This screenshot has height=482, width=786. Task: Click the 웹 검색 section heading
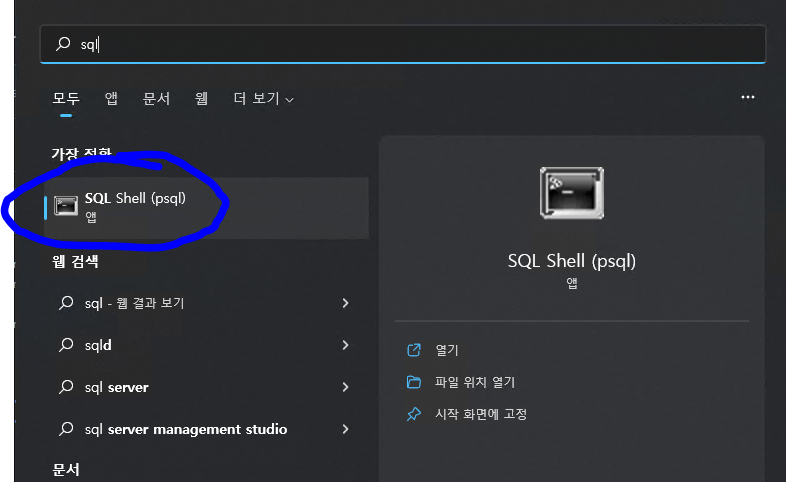pyautogui.click(x=75, y=262)
